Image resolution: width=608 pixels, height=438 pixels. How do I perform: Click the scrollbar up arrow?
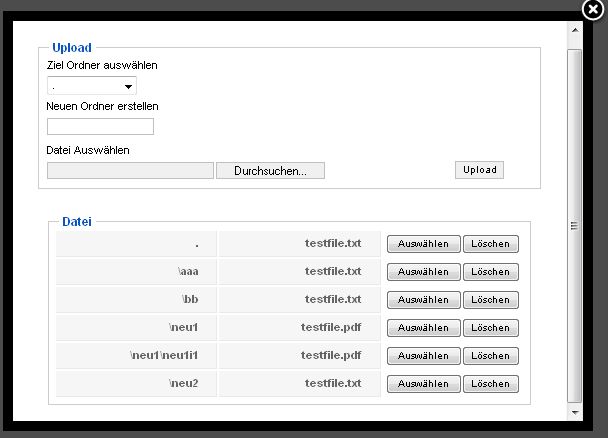pyautogui.click(x=575, y=30)
